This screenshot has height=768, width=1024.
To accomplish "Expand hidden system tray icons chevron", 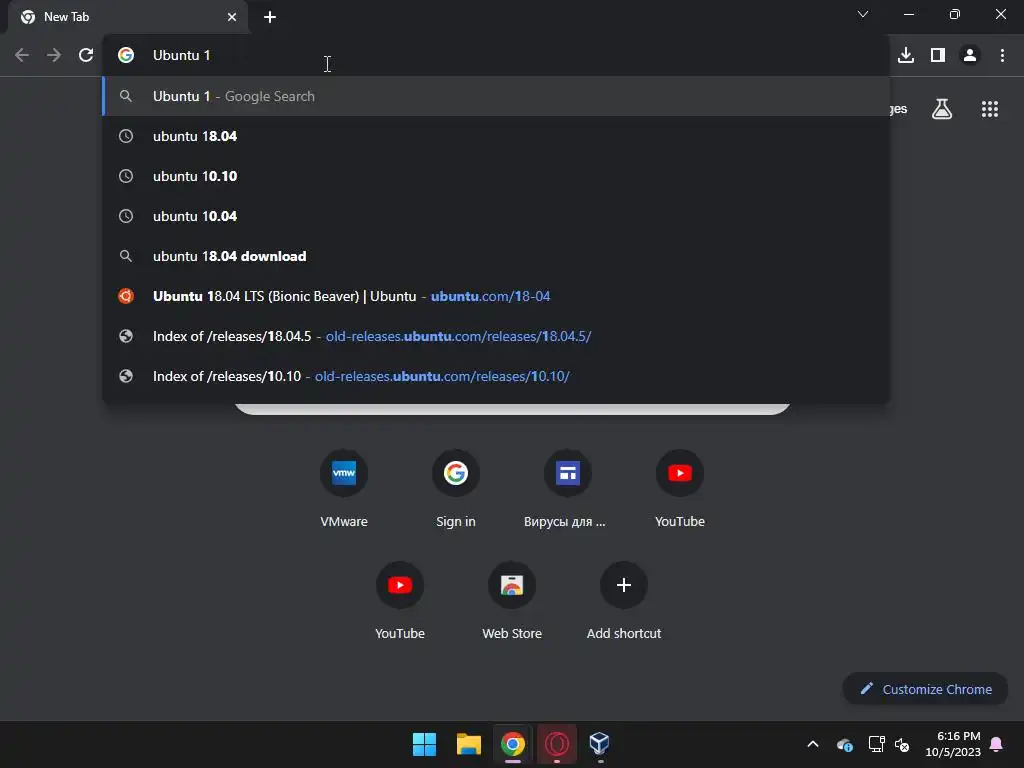I will pyautogui.click(x=813, y=744).
